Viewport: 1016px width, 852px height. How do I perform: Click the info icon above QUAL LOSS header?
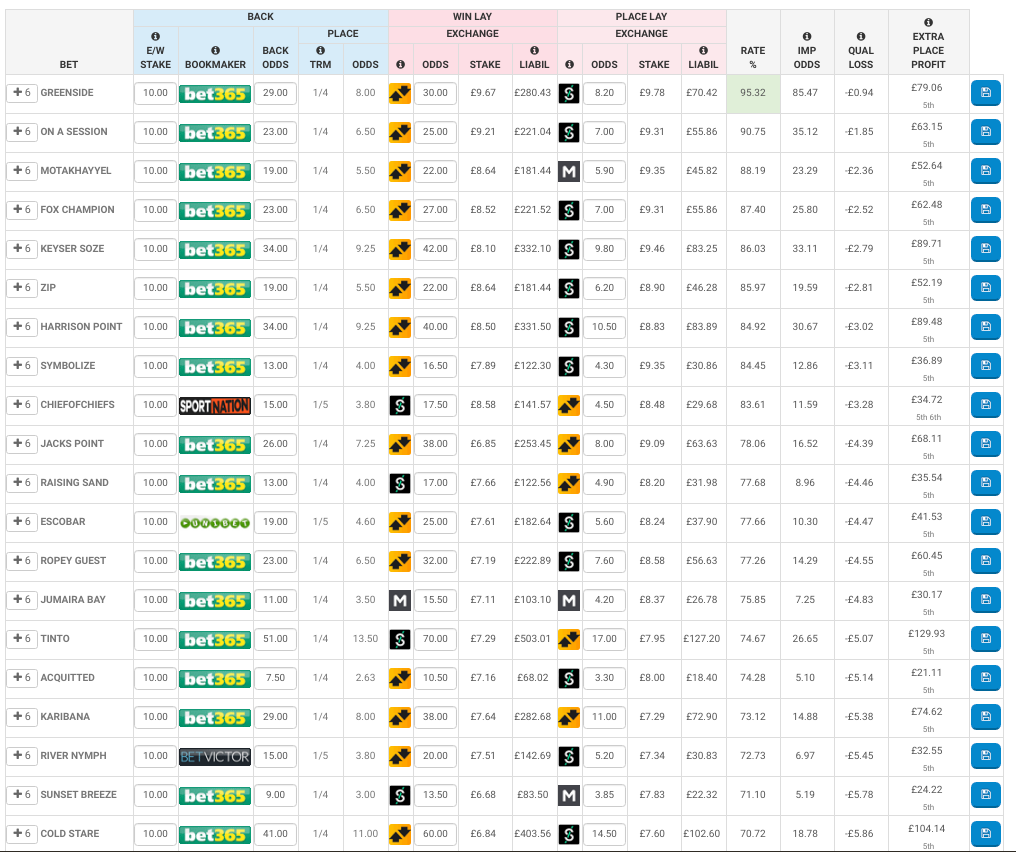coord(860,36)
